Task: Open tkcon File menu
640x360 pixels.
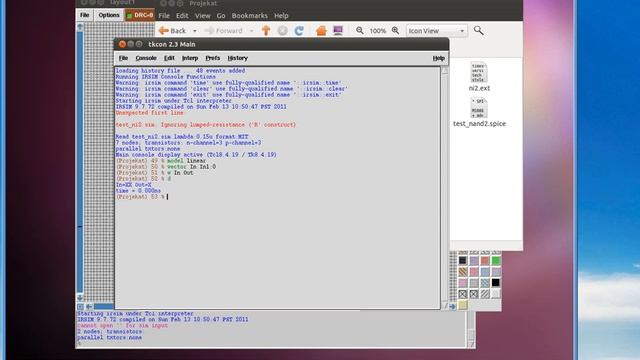Action: pyautogui.click(x=123, y=58)
